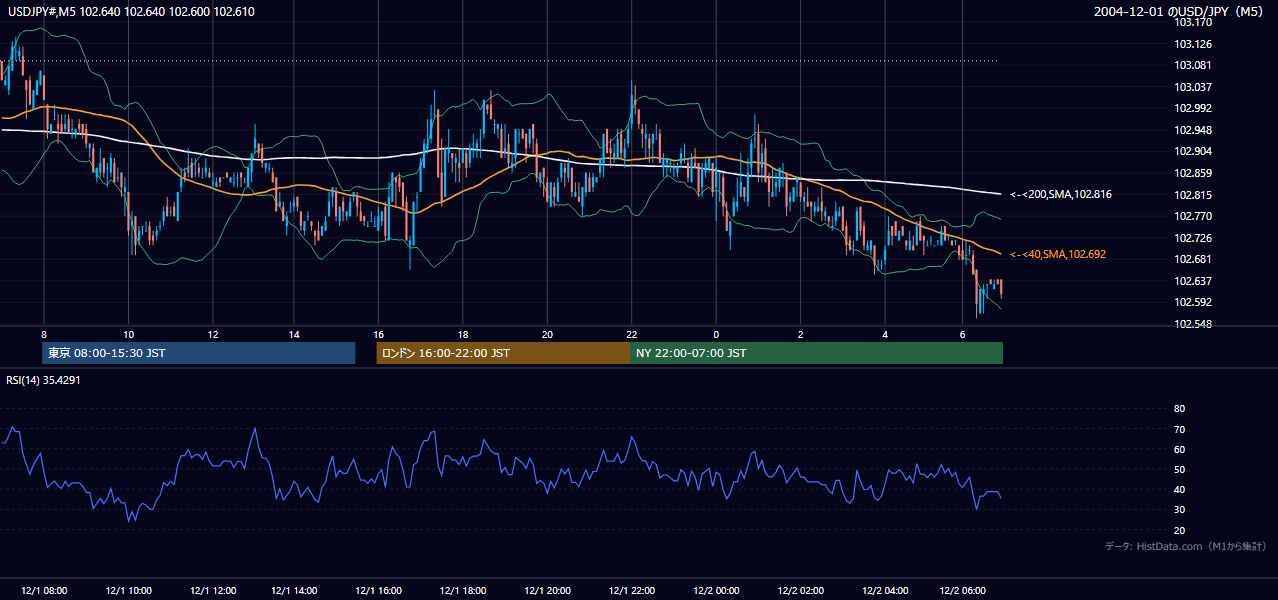Click the 12/2 04:00 time label
Image resolution: width=1278 pixels, height=600 pixels.
tap(885, 591)
